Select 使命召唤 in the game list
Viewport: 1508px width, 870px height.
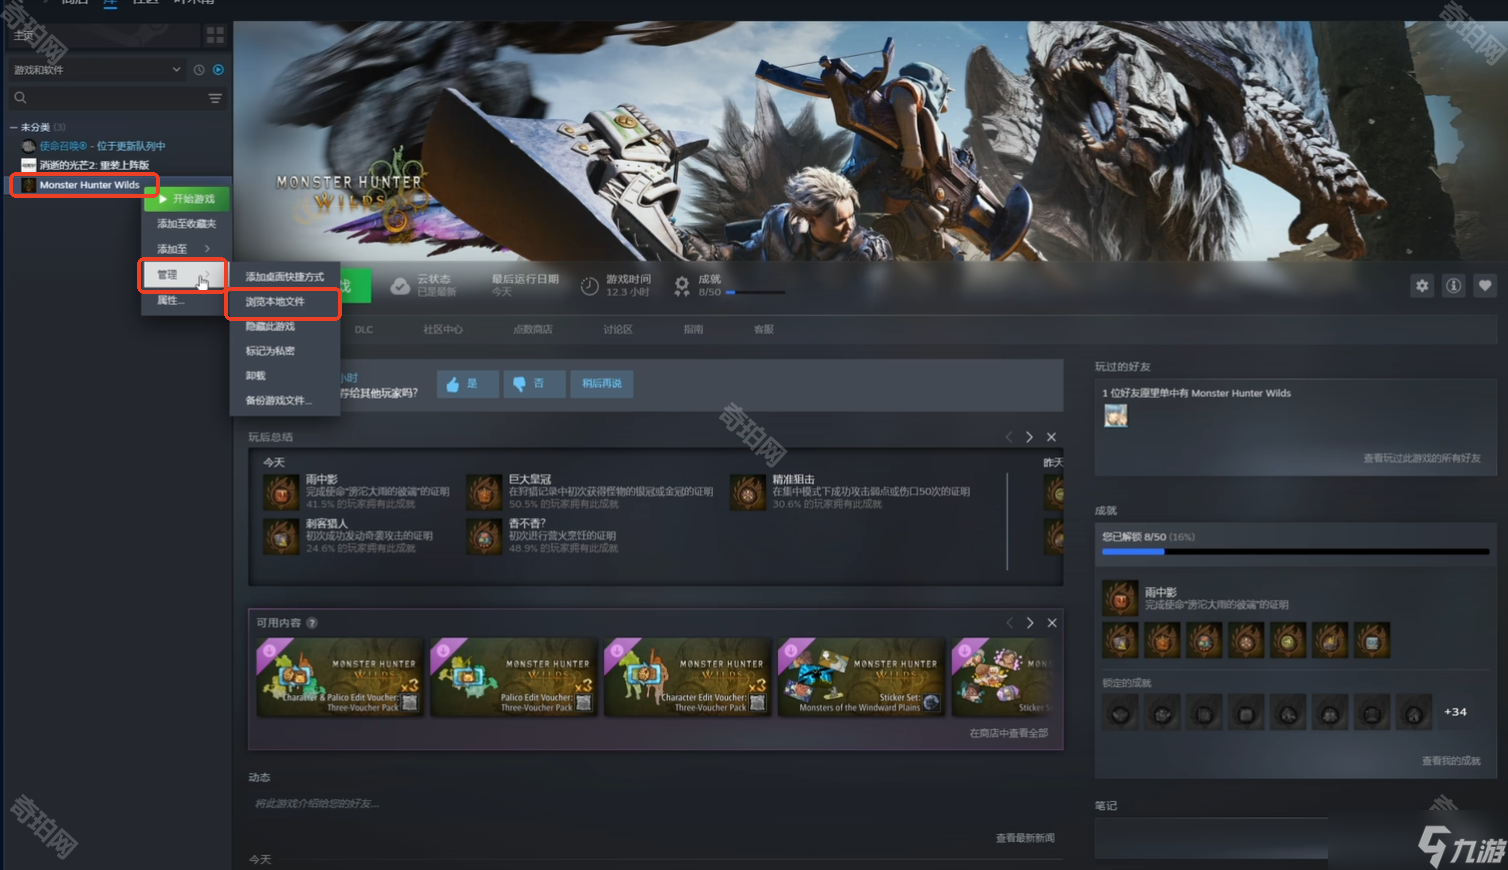coord(102,146)
